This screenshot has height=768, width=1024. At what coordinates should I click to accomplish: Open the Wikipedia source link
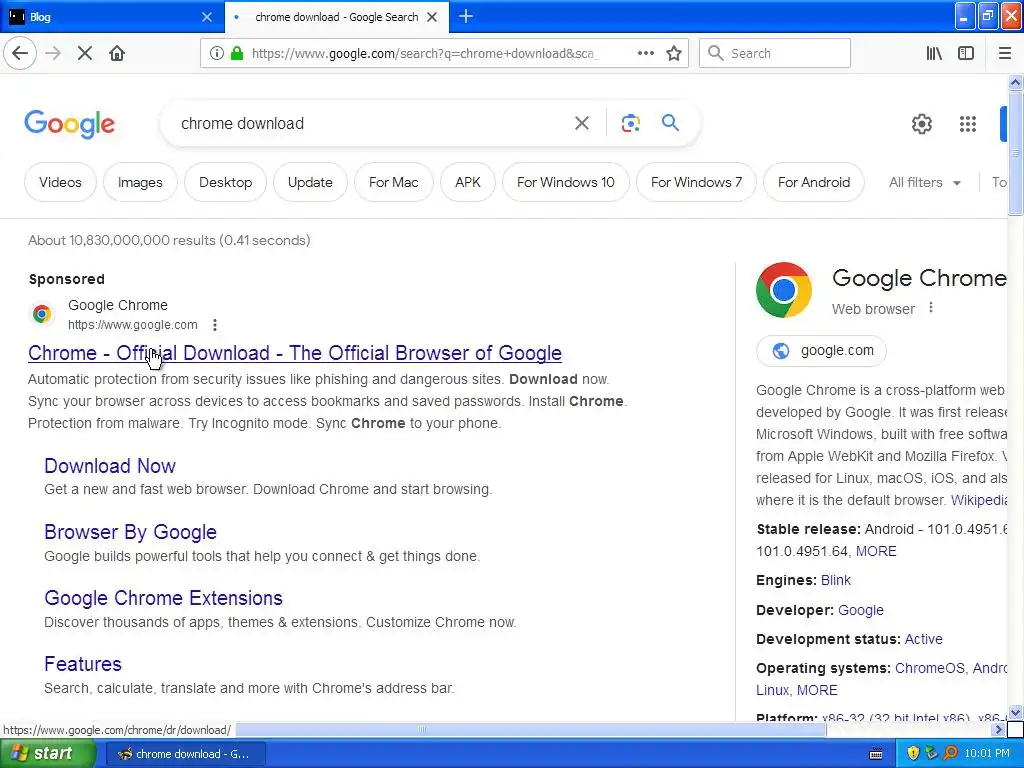pyautogui.click(x=979, y=500)
